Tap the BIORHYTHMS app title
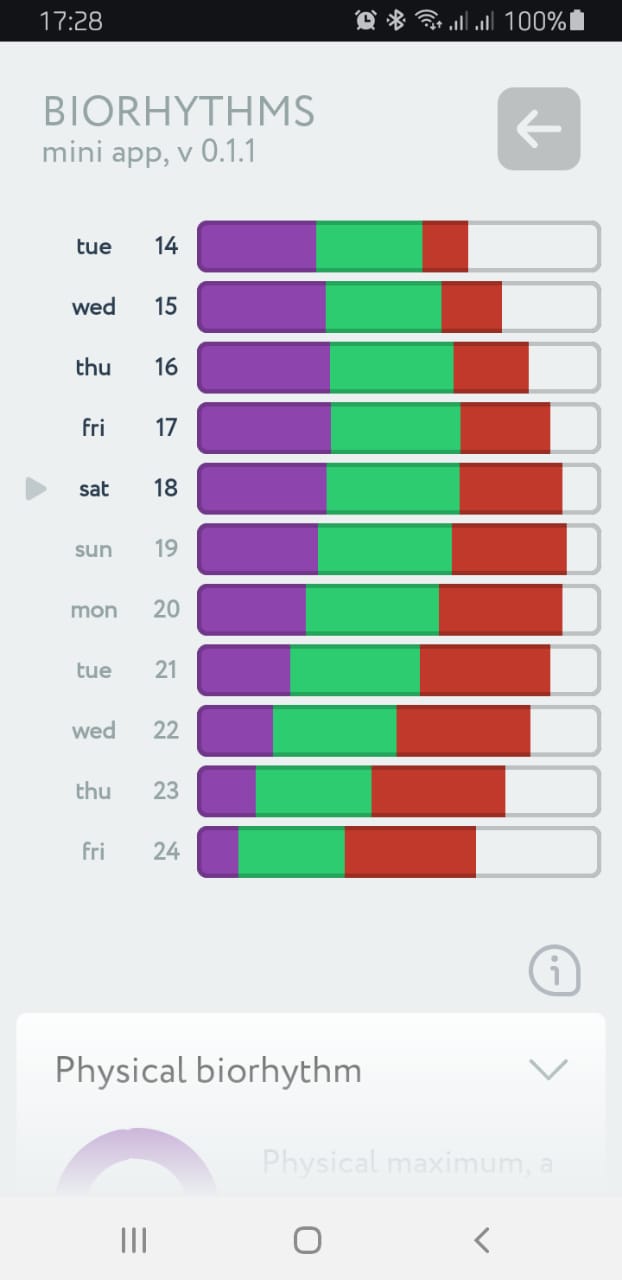Image resolution: width=622 pixels, height=1280 pixels. (179, 111)
